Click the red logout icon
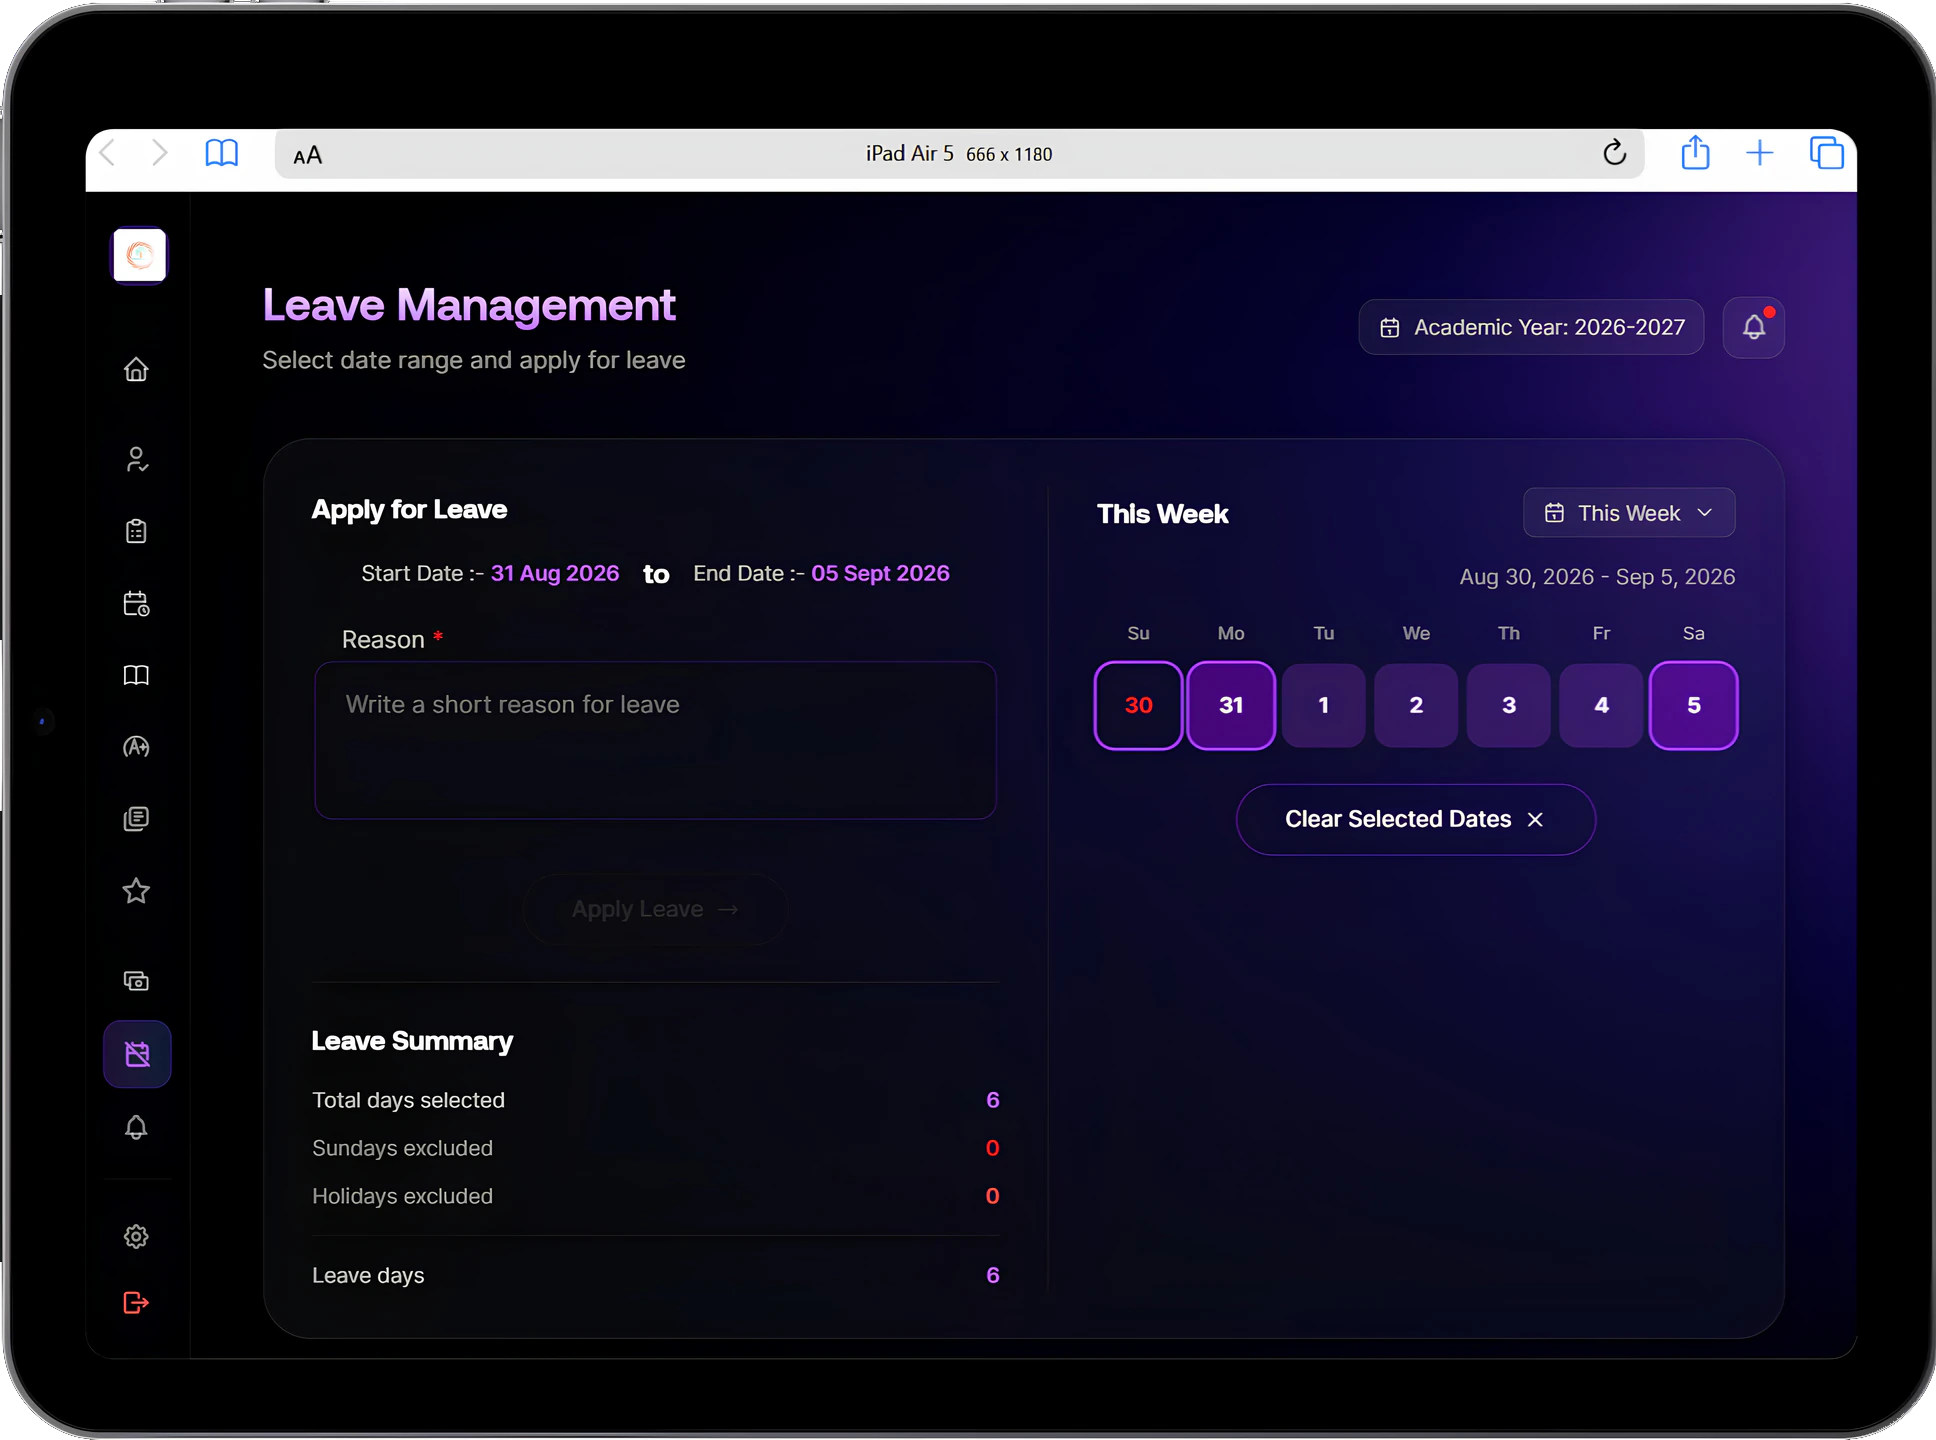 [x=136, y=1302]
